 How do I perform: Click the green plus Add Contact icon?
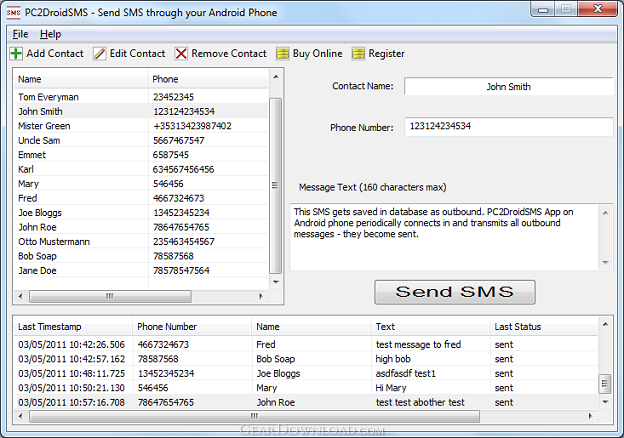click(x=16, y=53)
